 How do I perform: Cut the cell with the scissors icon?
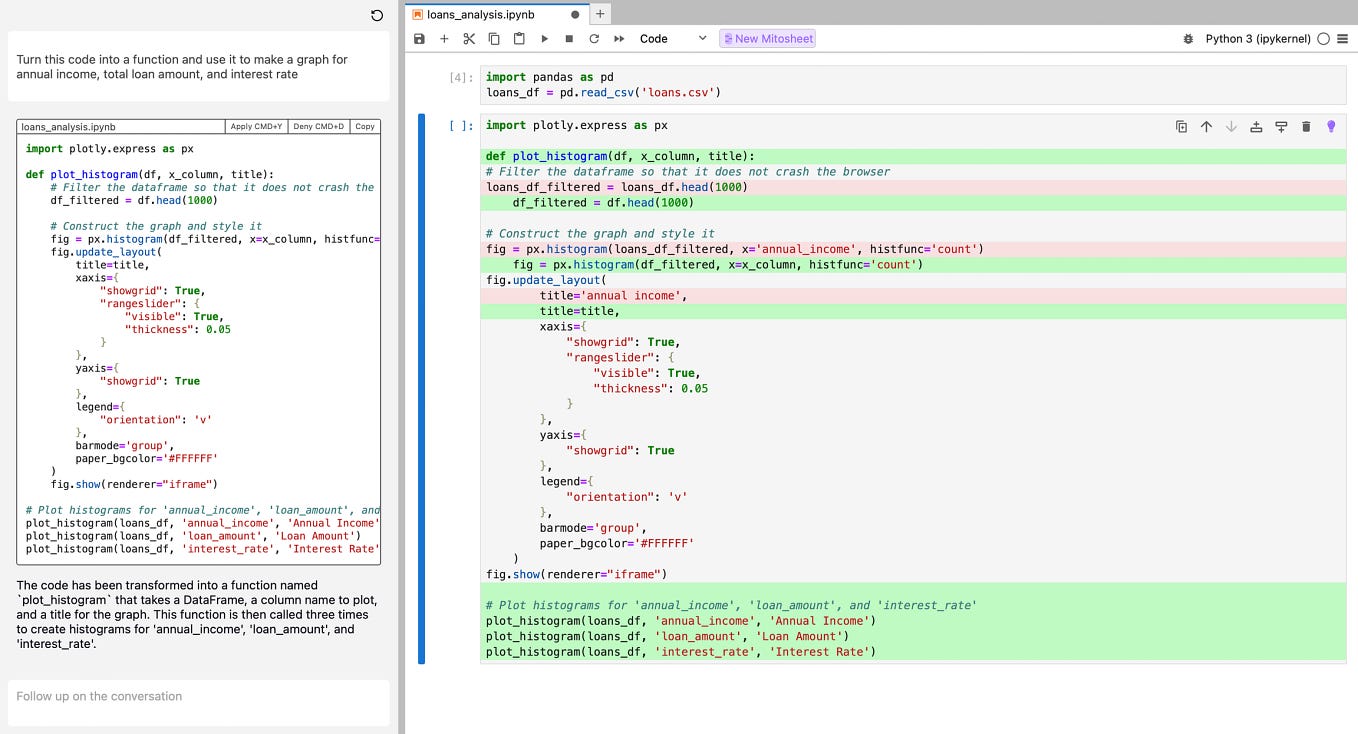469,39
